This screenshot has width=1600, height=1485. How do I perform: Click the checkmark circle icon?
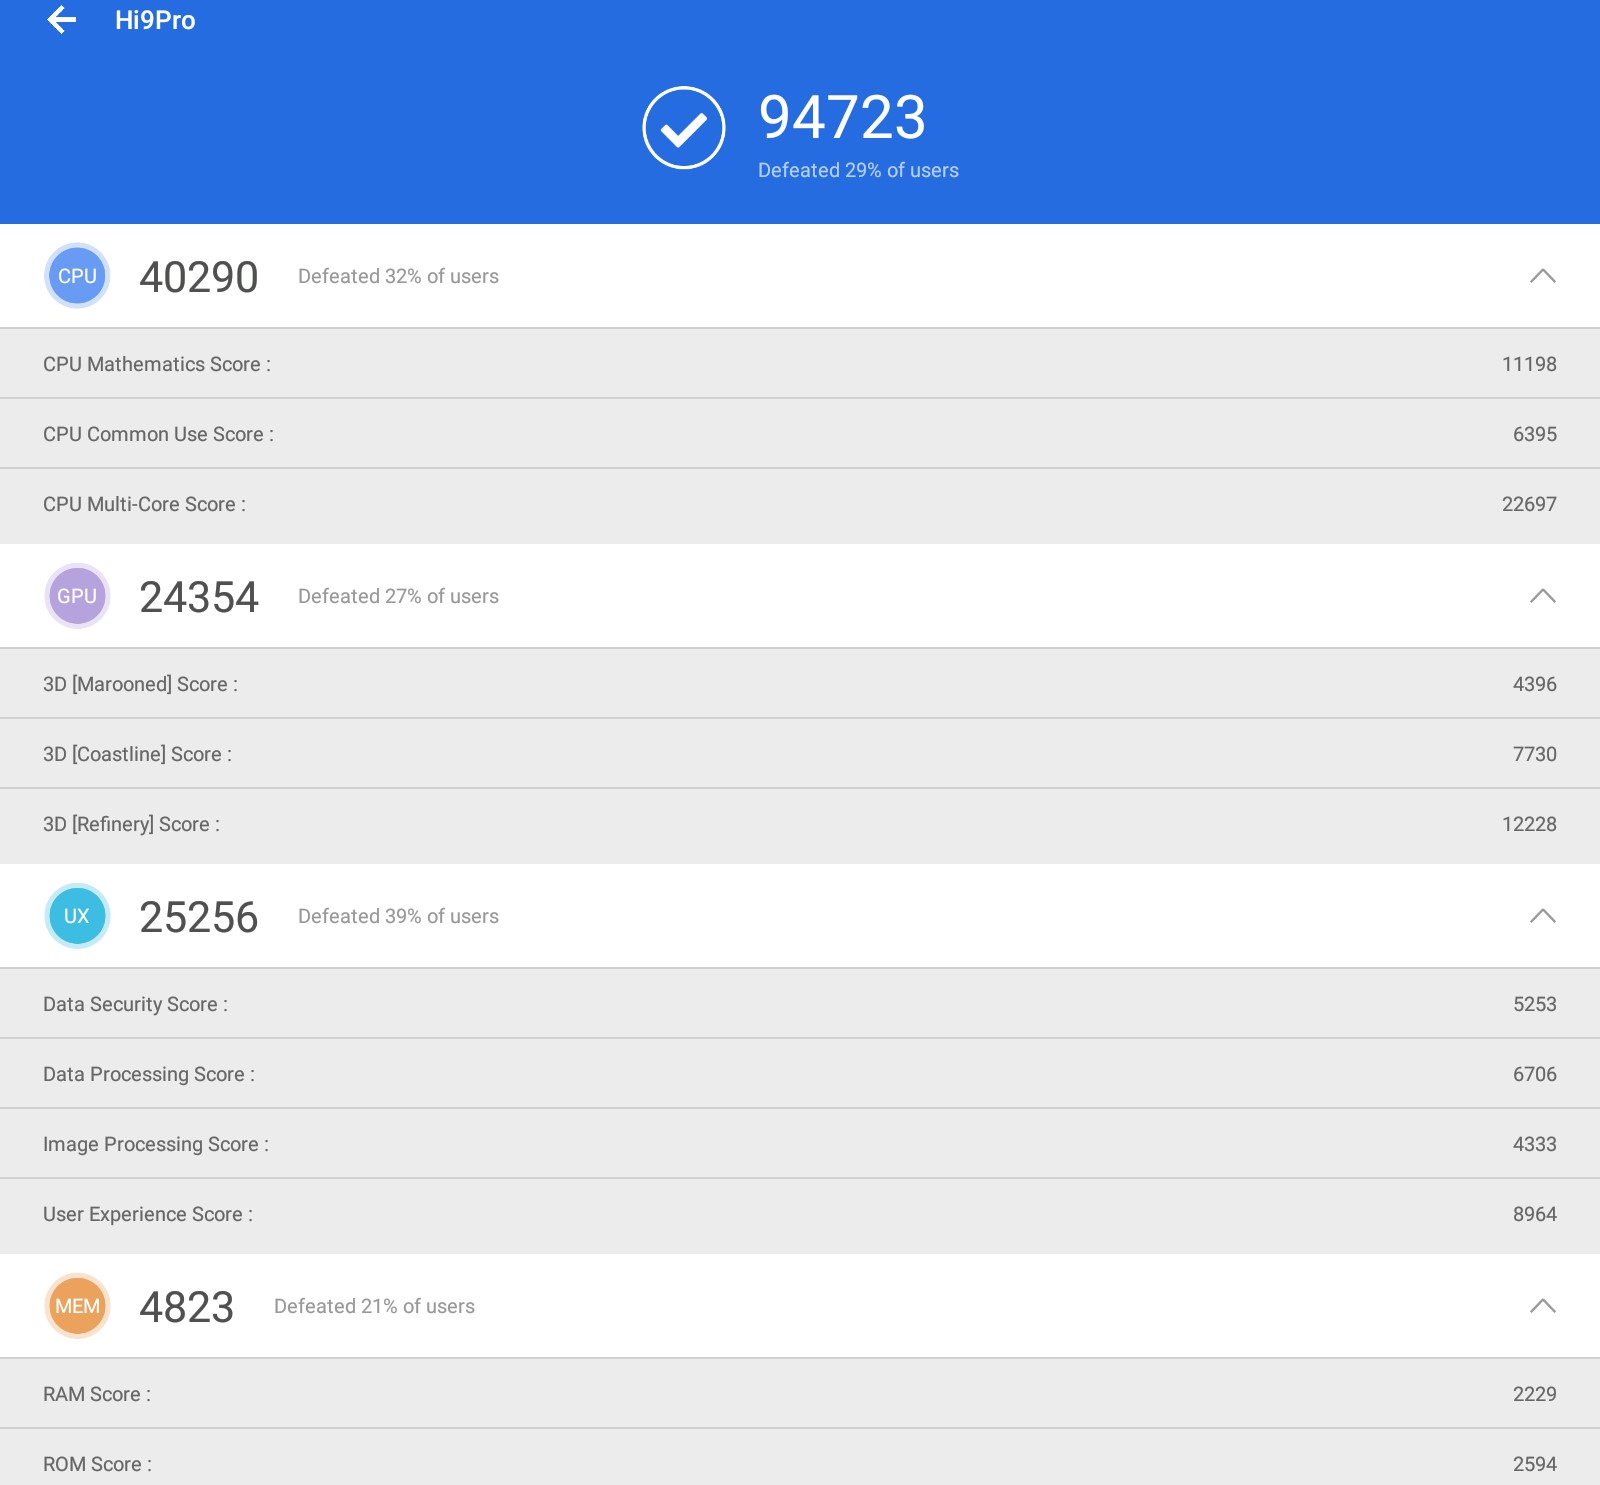[684, 128]
